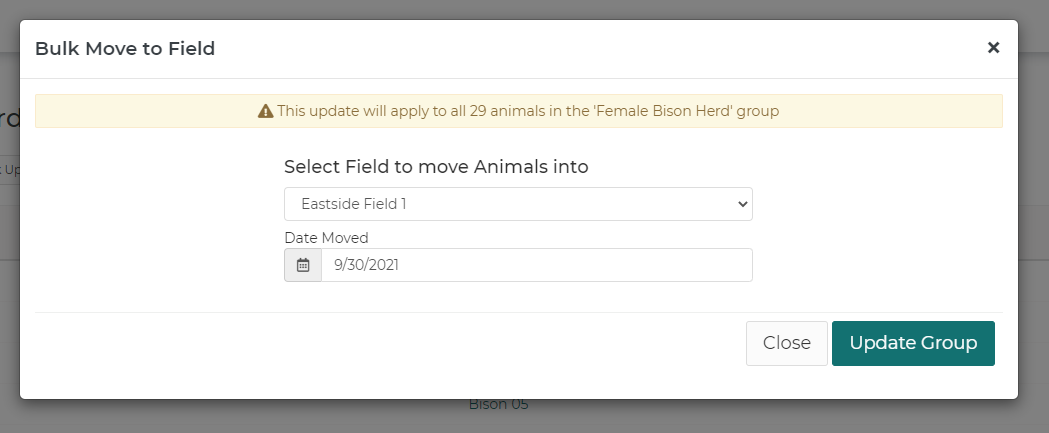Click the Close button in the dialog footer

(786, 343)
